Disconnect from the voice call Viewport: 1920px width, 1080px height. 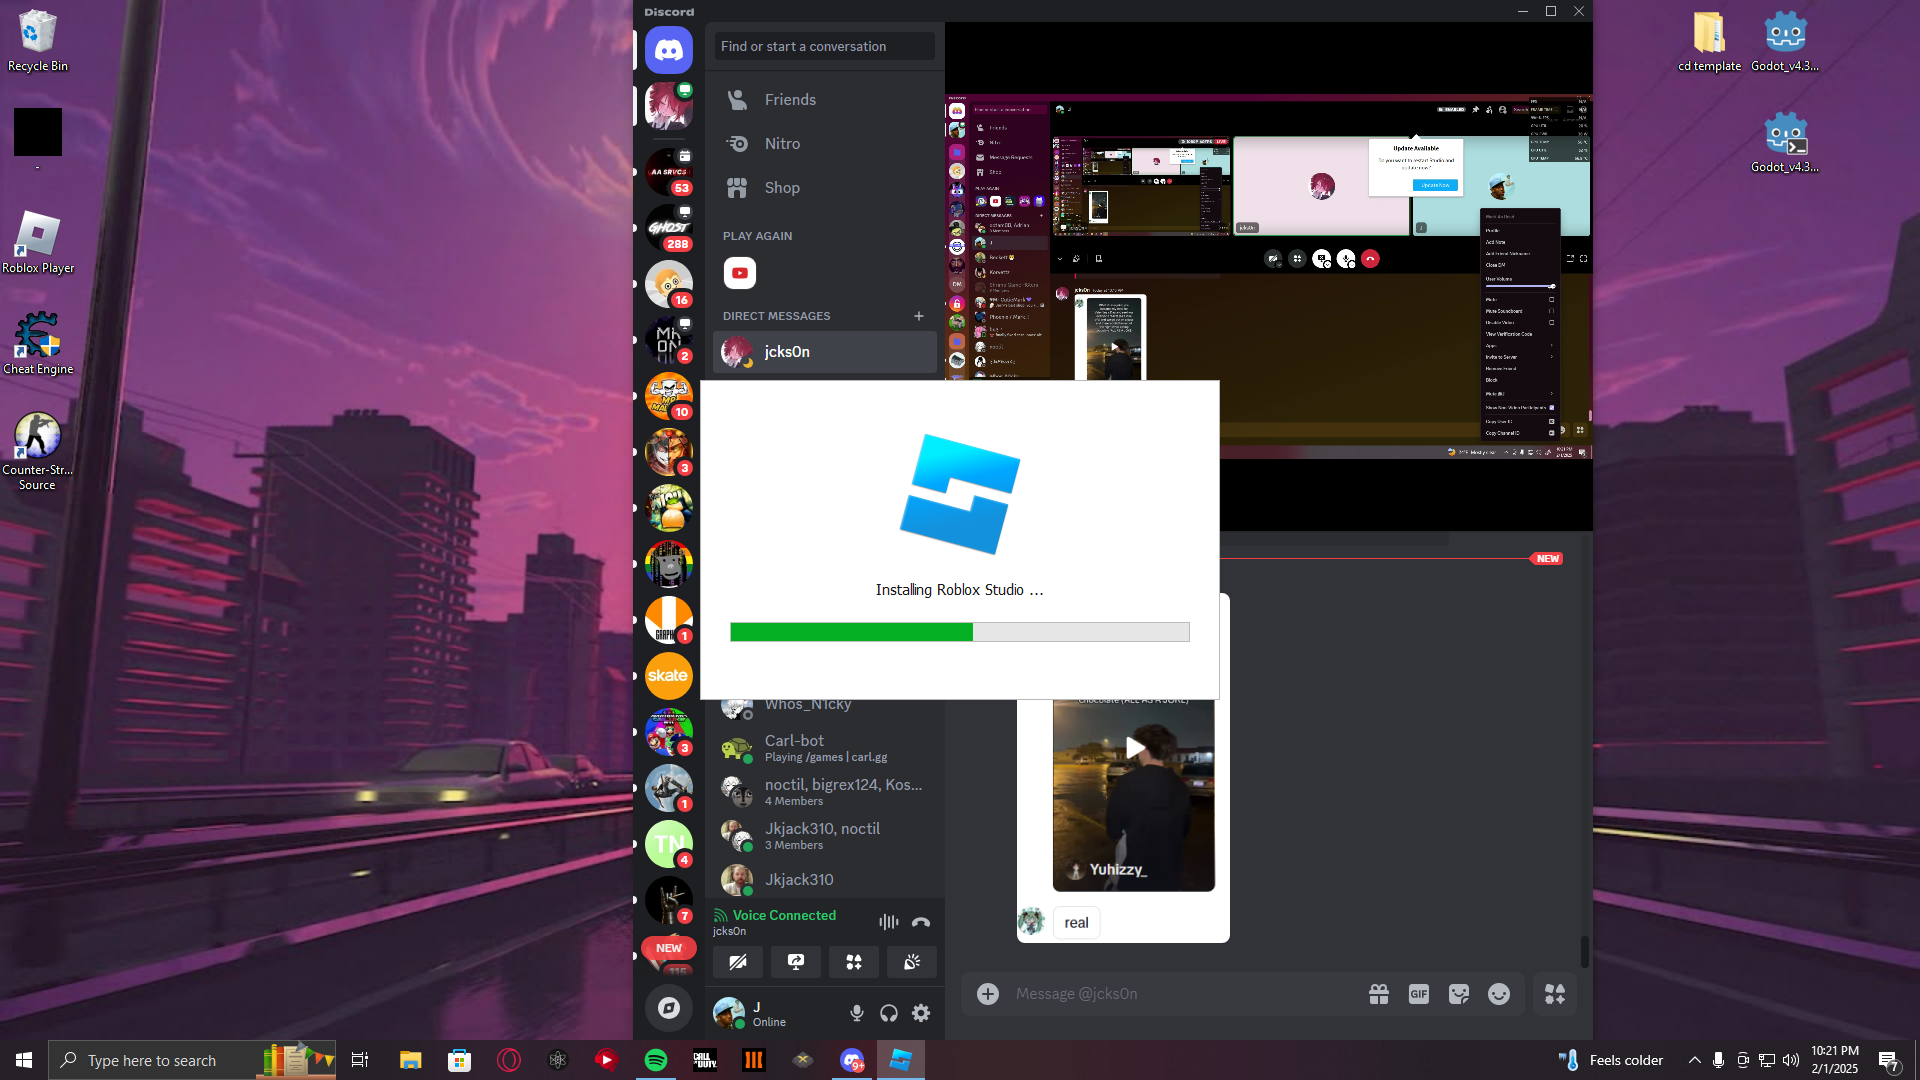(x=921, y=922)
